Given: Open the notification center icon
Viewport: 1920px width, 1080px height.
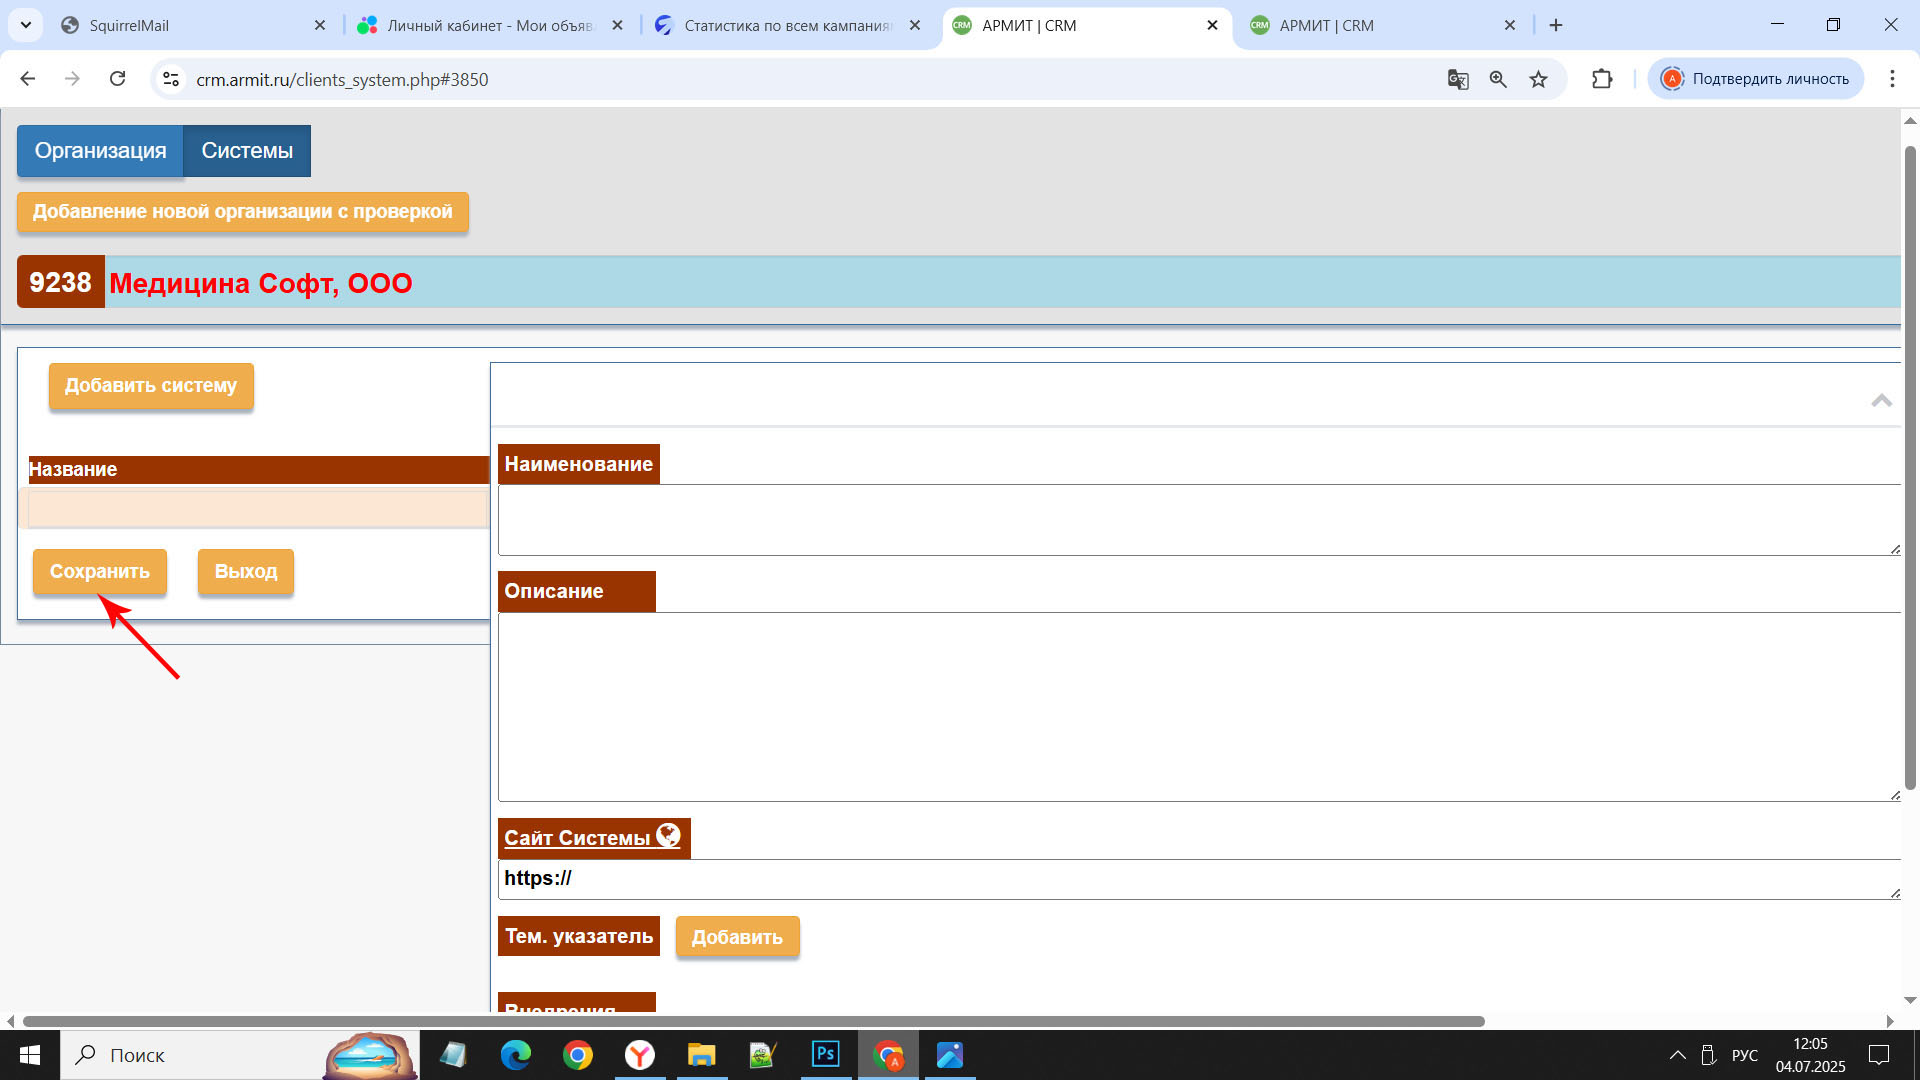Looking at the screenshot, I should click(x=1879, y=1055).
